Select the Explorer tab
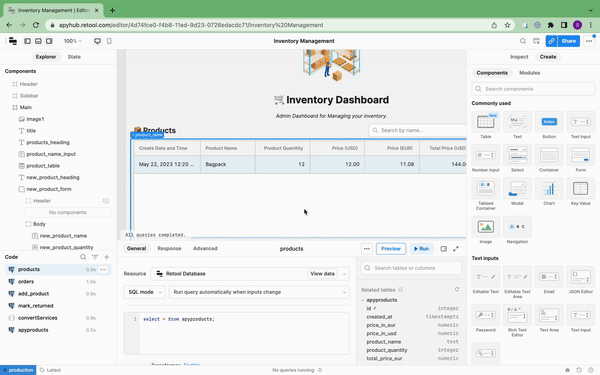Screen dimensions: 600x375 46,57
